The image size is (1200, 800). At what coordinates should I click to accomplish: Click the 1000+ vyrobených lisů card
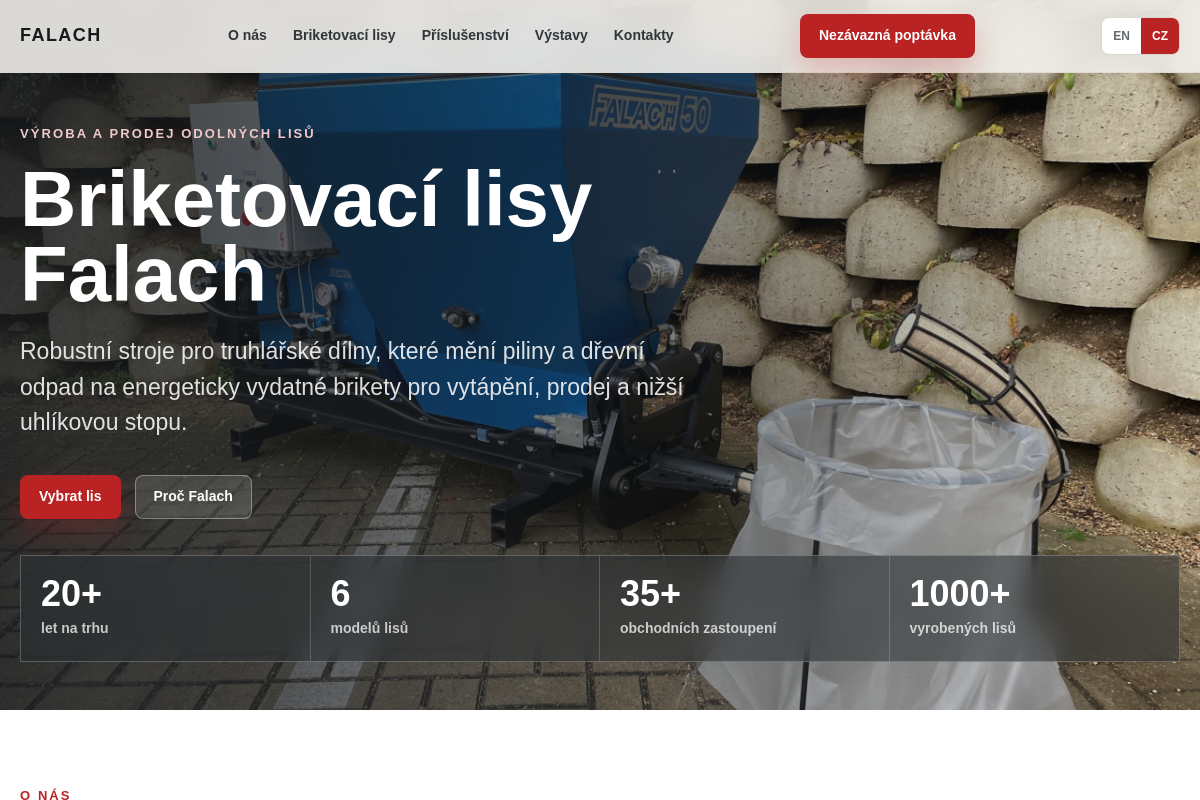[1034, 608]
